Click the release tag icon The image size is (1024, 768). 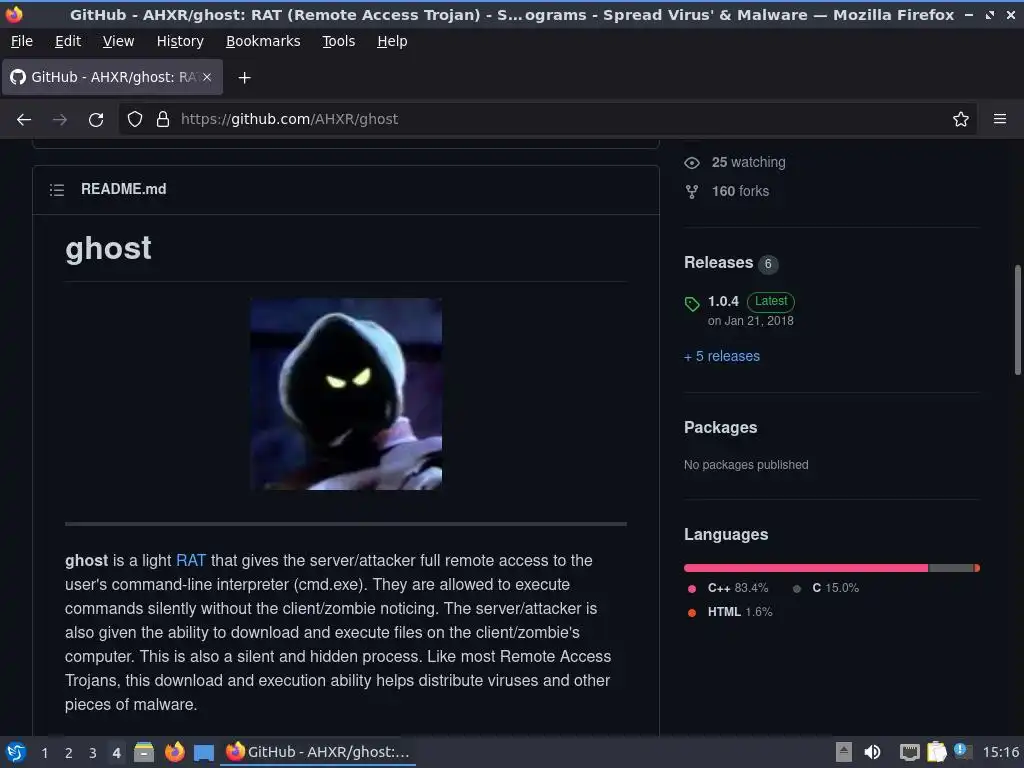[692, 304]
